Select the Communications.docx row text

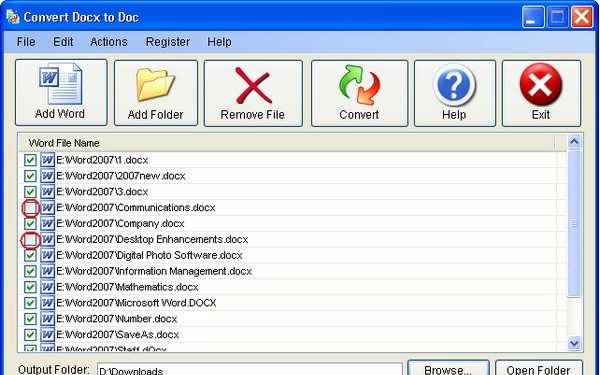(136, 208)
